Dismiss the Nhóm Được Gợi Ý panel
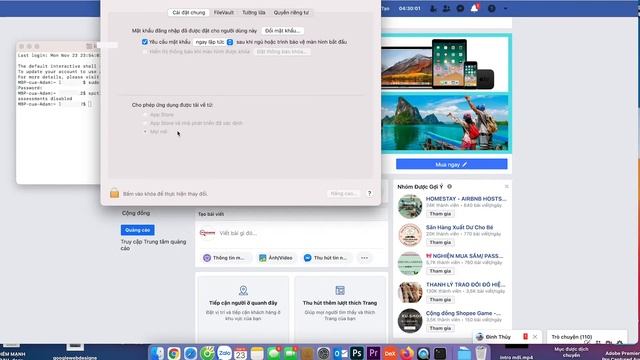Screen dimensions: 640x360 (x=506, y=187)
